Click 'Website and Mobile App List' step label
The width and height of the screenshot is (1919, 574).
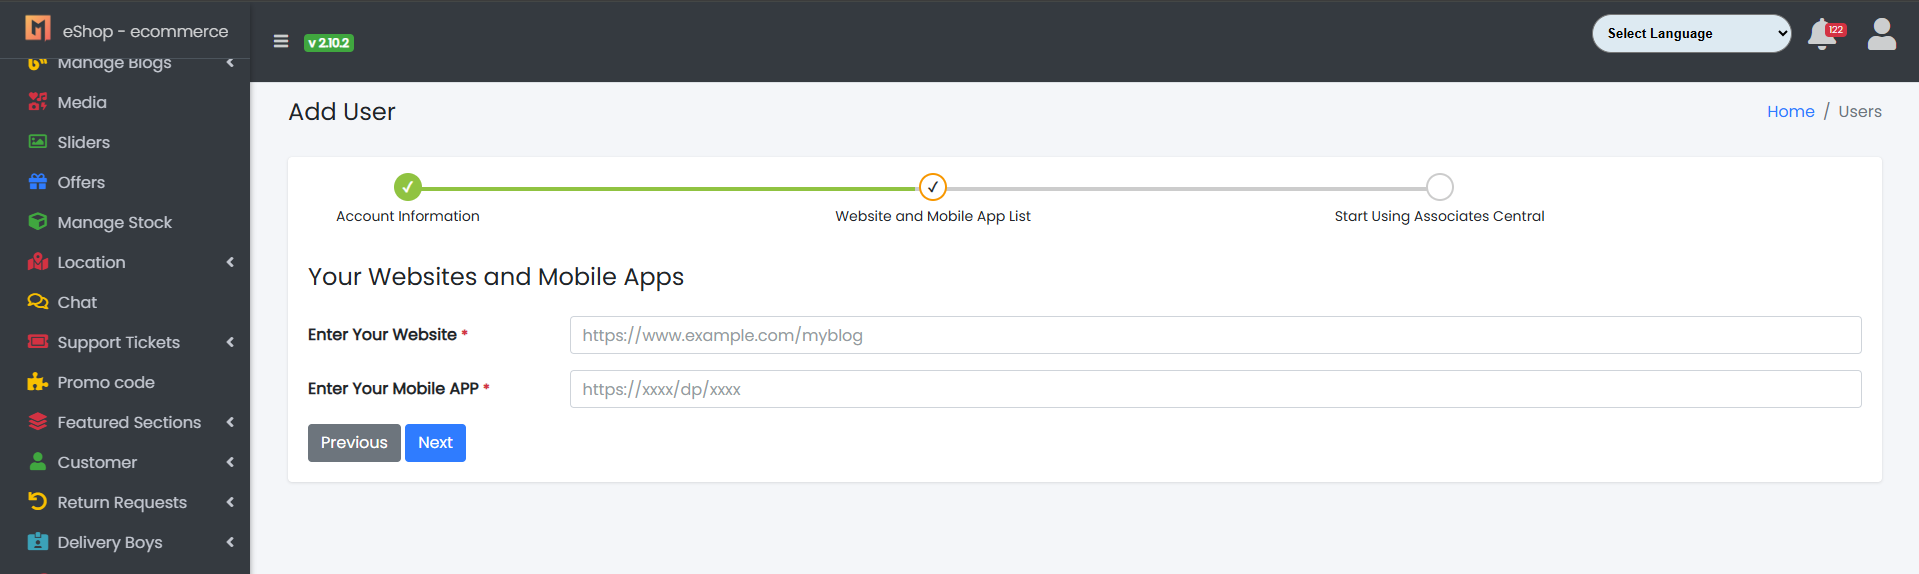pos(933,216)
